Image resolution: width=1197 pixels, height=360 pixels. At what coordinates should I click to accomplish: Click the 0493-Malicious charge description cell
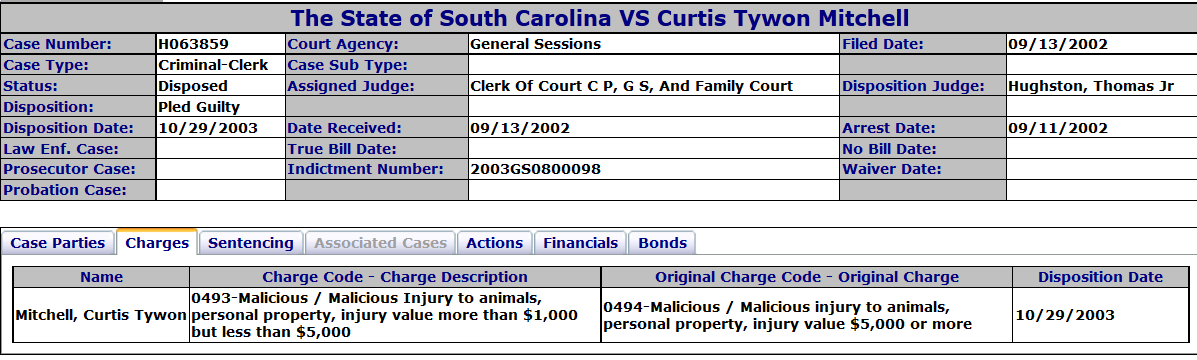click(395, 315)
